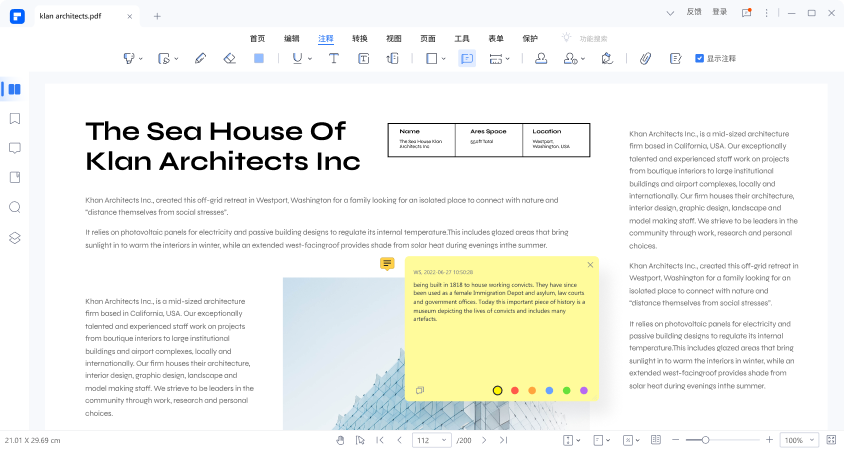Open the layers panel in sidebar
This screenshot has height=450, width=844.
point(15,237)
